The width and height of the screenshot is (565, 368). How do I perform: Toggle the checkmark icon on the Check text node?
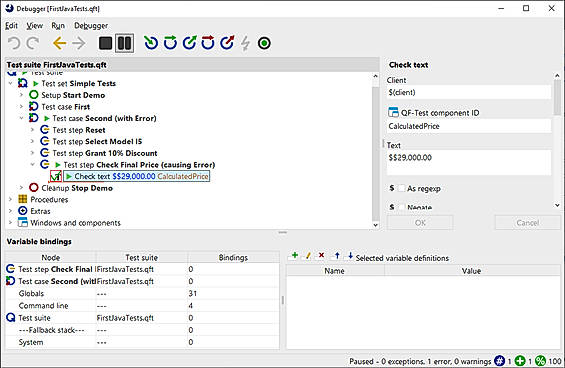(x=56, y=176)
